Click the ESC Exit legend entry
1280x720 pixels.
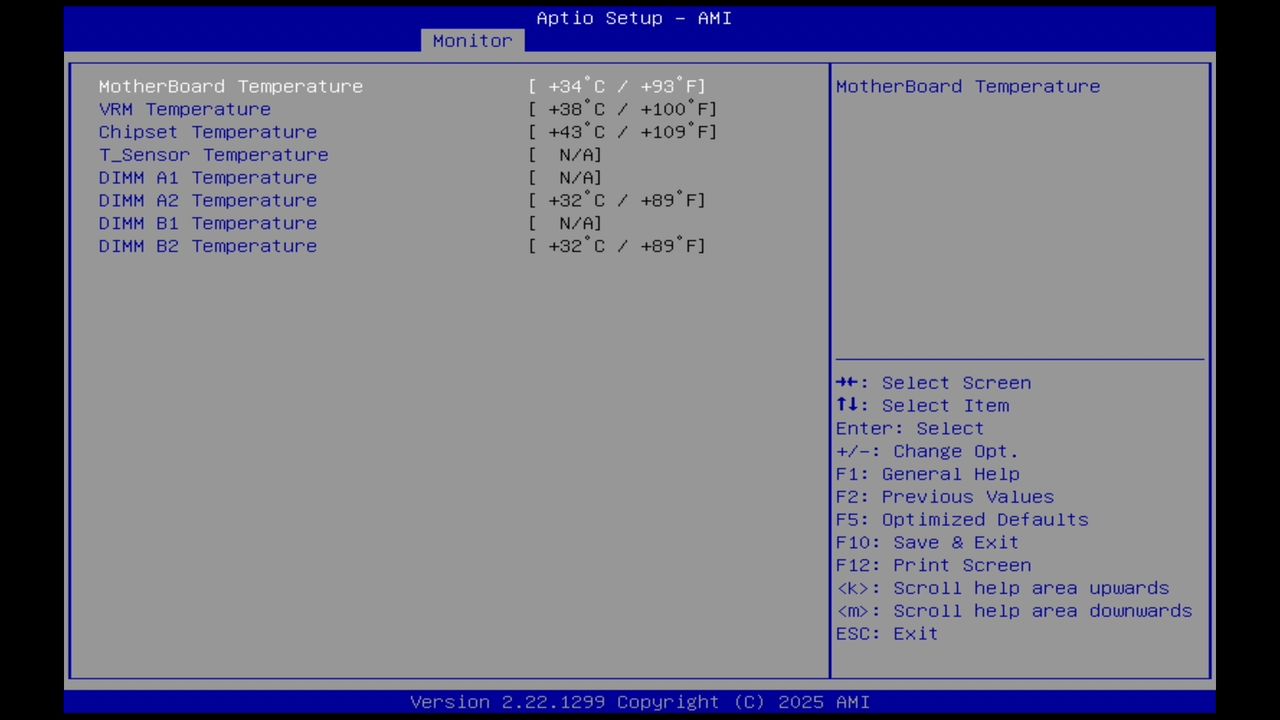click(886, 633)
